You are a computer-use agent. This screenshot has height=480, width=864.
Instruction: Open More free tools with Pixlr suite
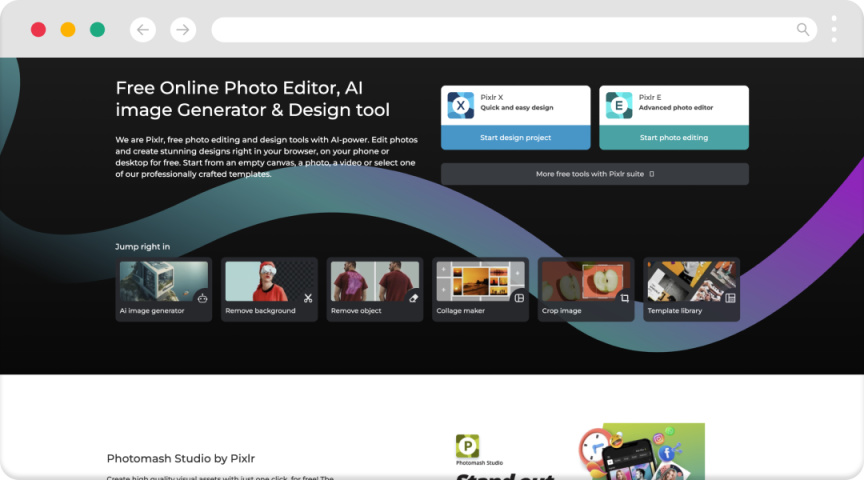(595, 174)
